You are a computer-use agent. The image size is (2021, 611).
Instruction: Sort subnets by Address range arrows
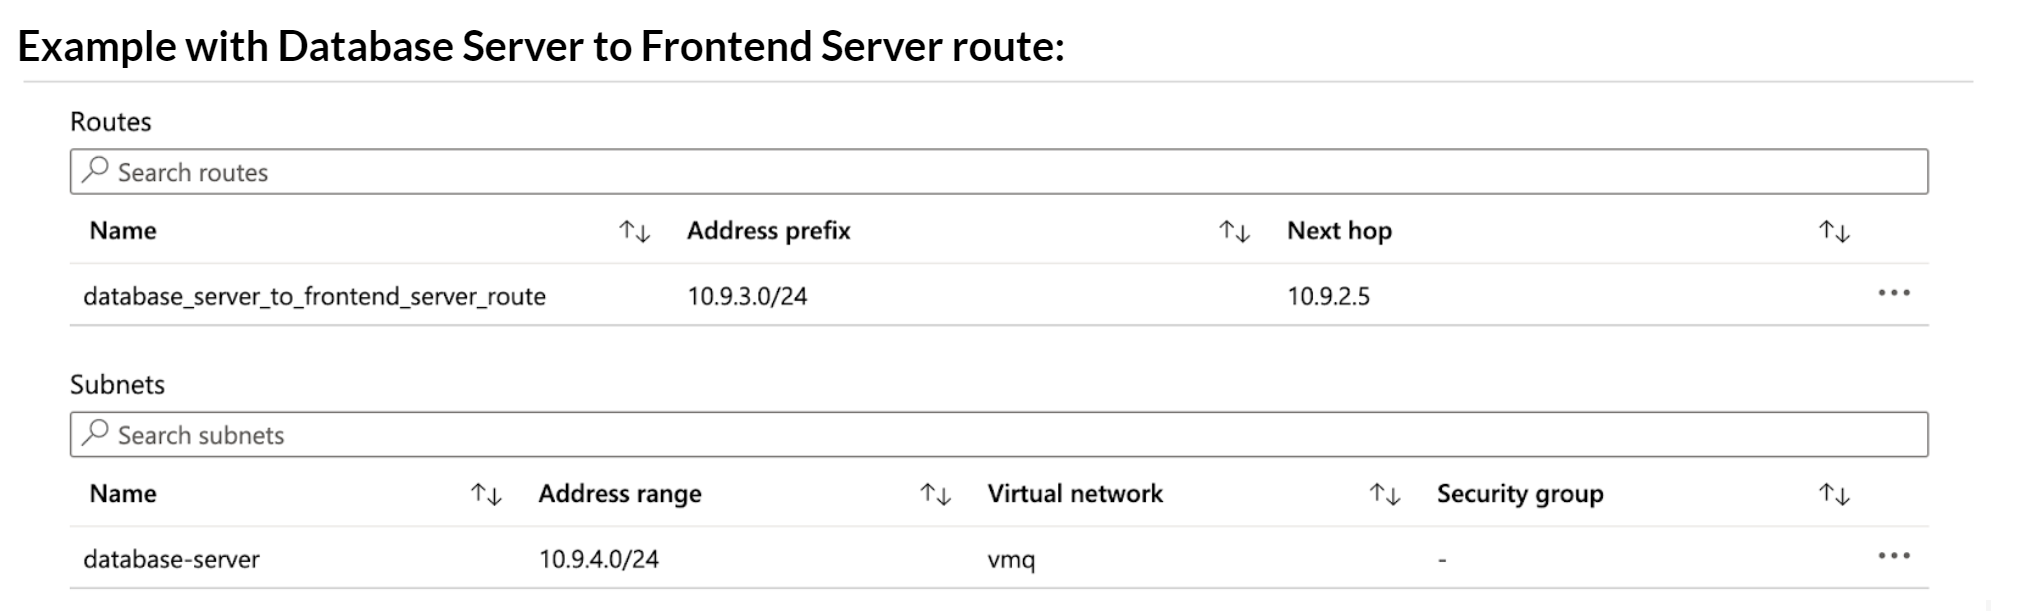pyautogui.click(x=935, y=494)
